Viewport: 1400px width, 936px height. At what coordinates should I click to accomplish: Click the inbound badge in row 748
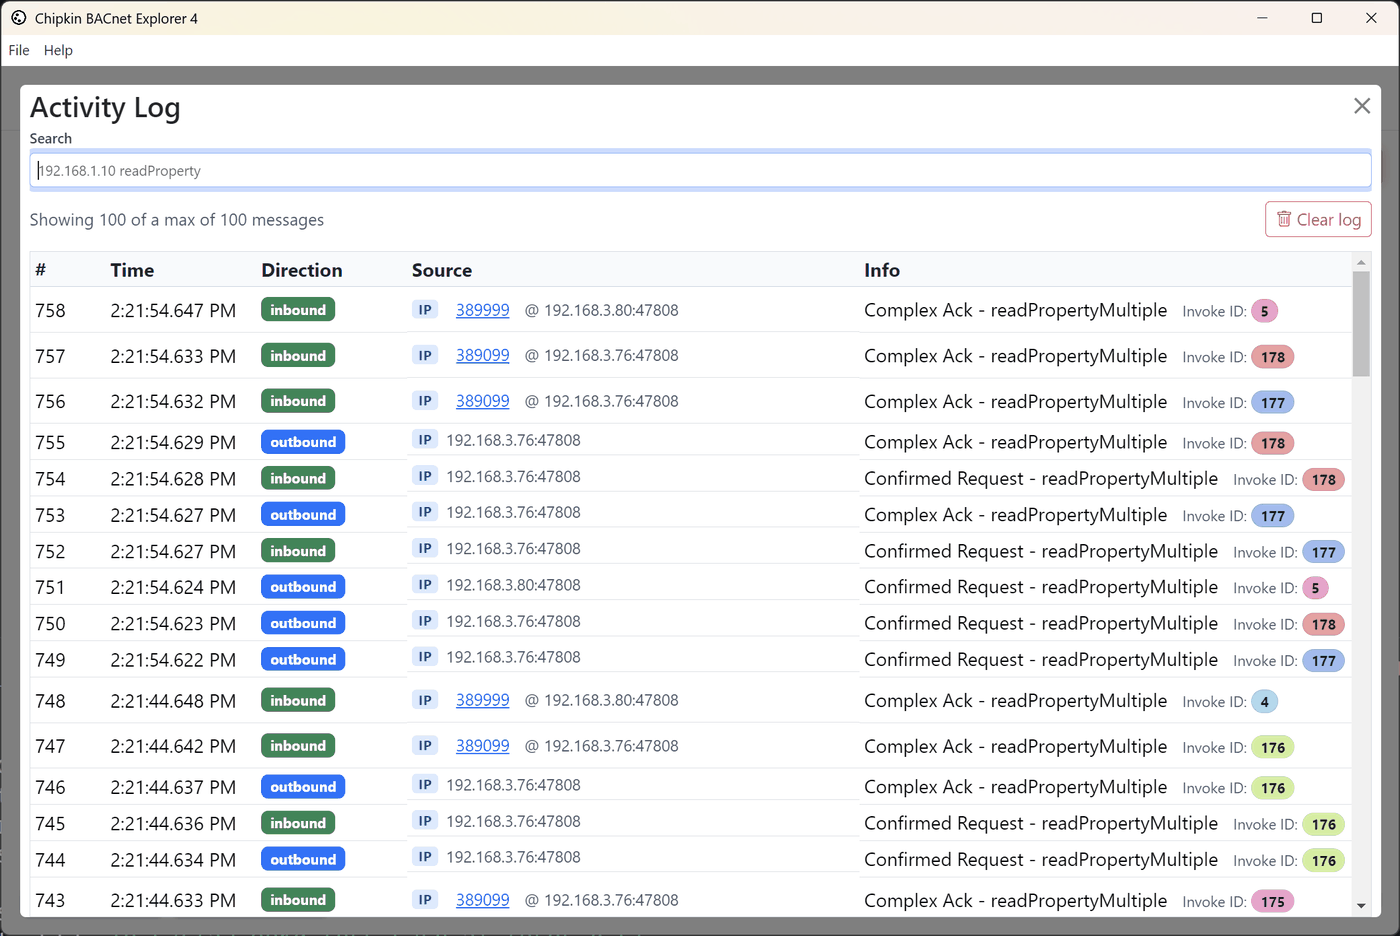(x=298, y=700)
